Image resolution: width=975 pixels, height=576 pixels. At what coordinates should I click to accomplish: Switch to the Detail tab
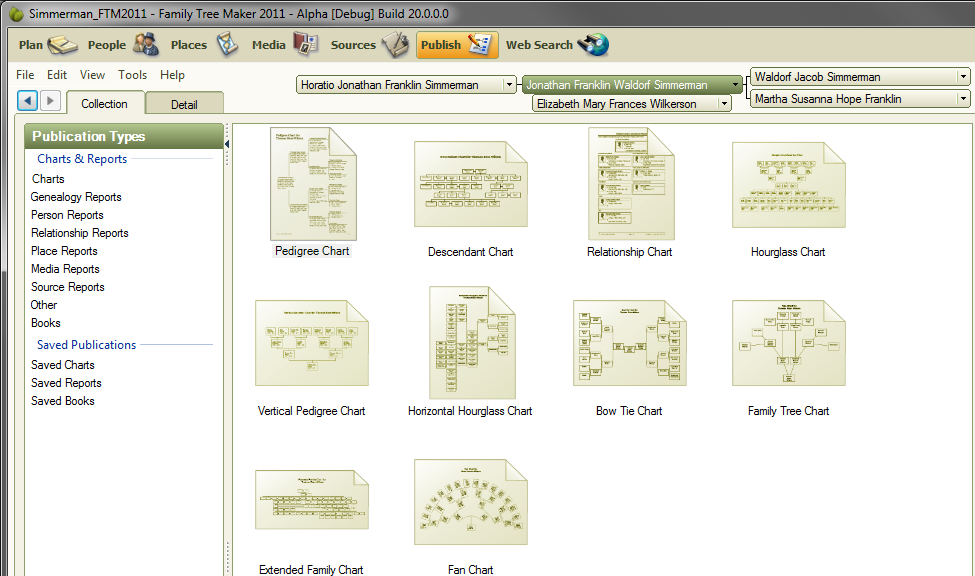(x=184, y=104)
